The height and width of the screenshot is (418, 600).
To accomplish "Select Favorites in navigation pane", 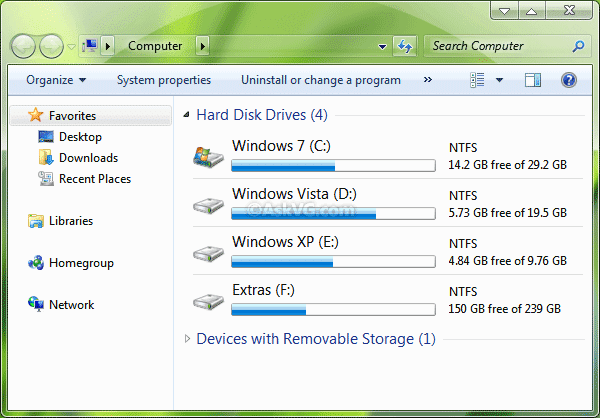I will pyautogui.click(x=91, y=116).
